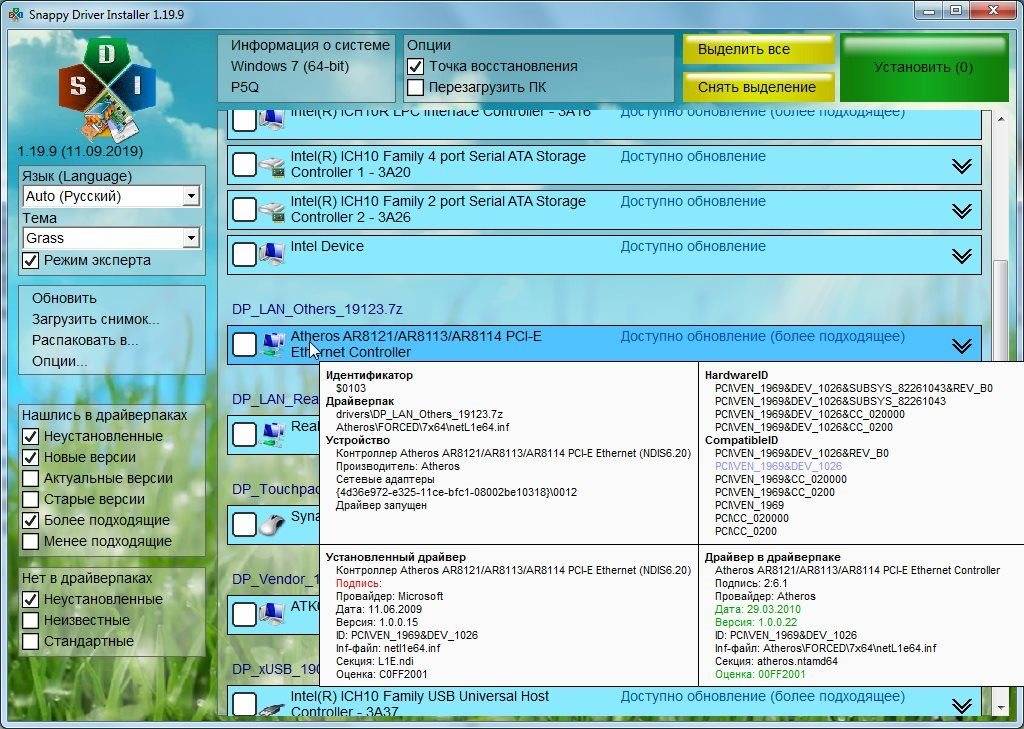This screenshot has width=1024, height=729.
Task: Click the network icon of Atheros AR8121 row
Action: tap(273, 344)
